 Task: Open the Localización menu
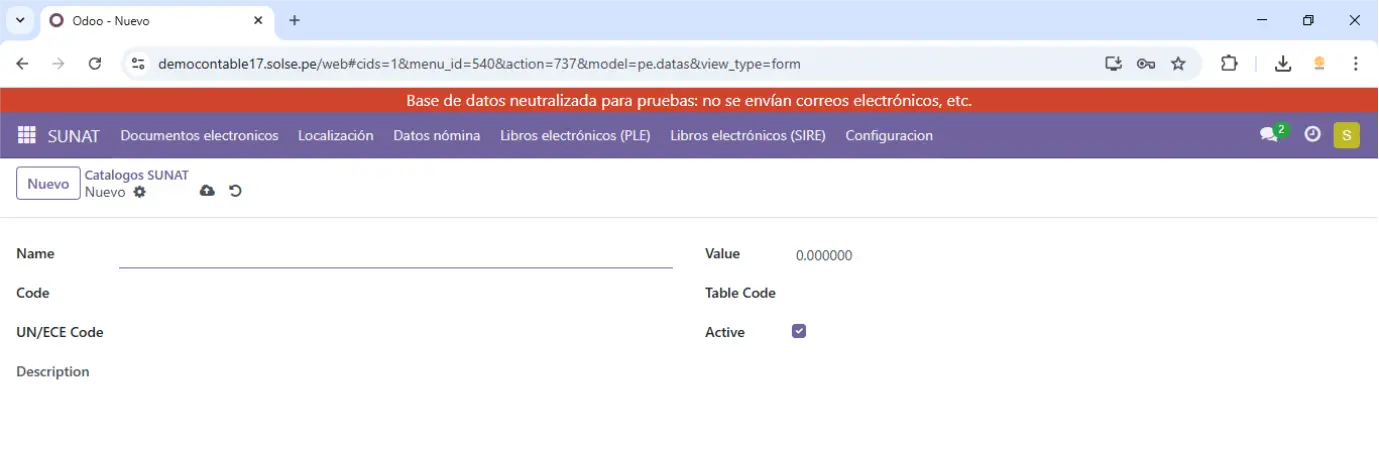335,135
